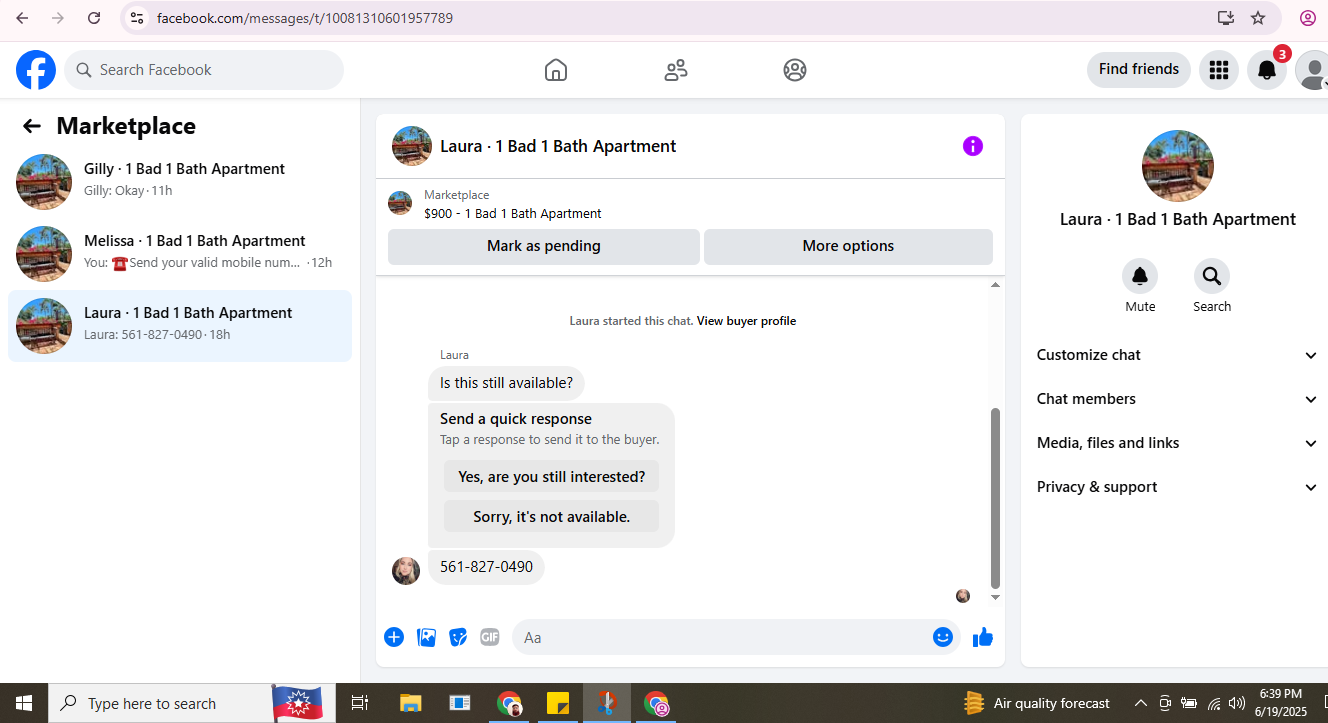Screen dimensions: 1328x723
Task: Click the Windows taskbar search box
Action: [x=160, y=703]
